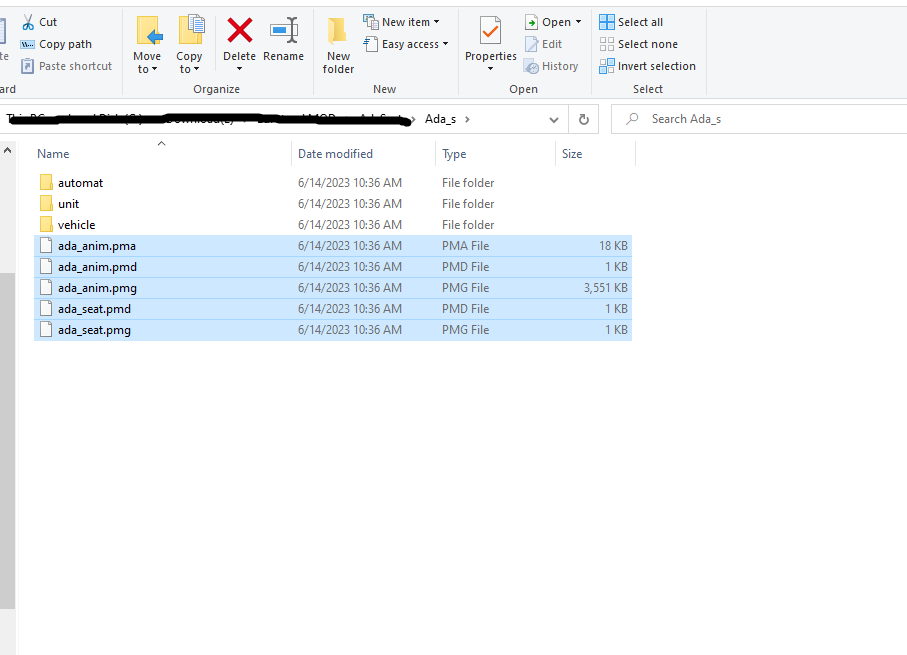The width and height of the screenshot is (907, 655).
Task: Click ada_seat.pmg row's PMG File type
Action: (466, 330)
